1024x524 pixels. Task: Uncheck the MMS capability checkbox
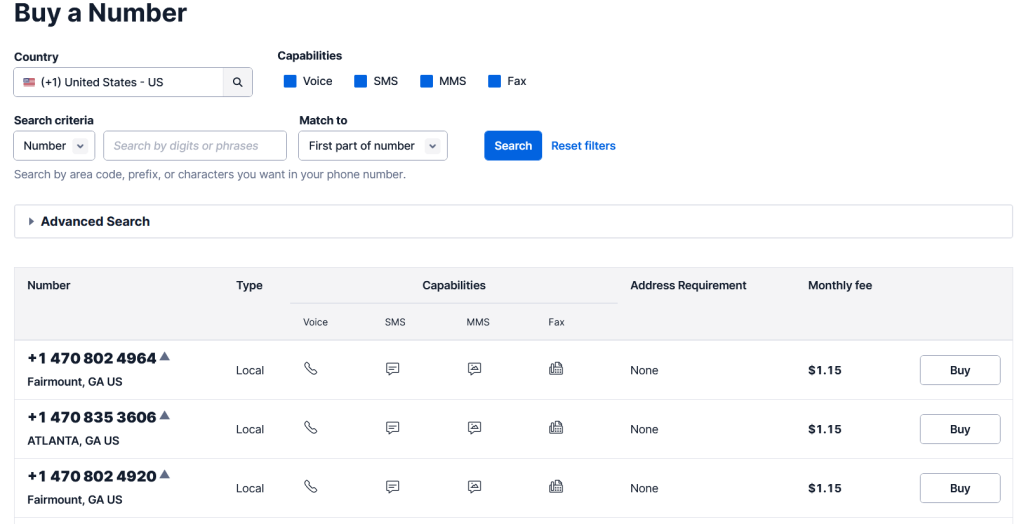tap(426, 81)
